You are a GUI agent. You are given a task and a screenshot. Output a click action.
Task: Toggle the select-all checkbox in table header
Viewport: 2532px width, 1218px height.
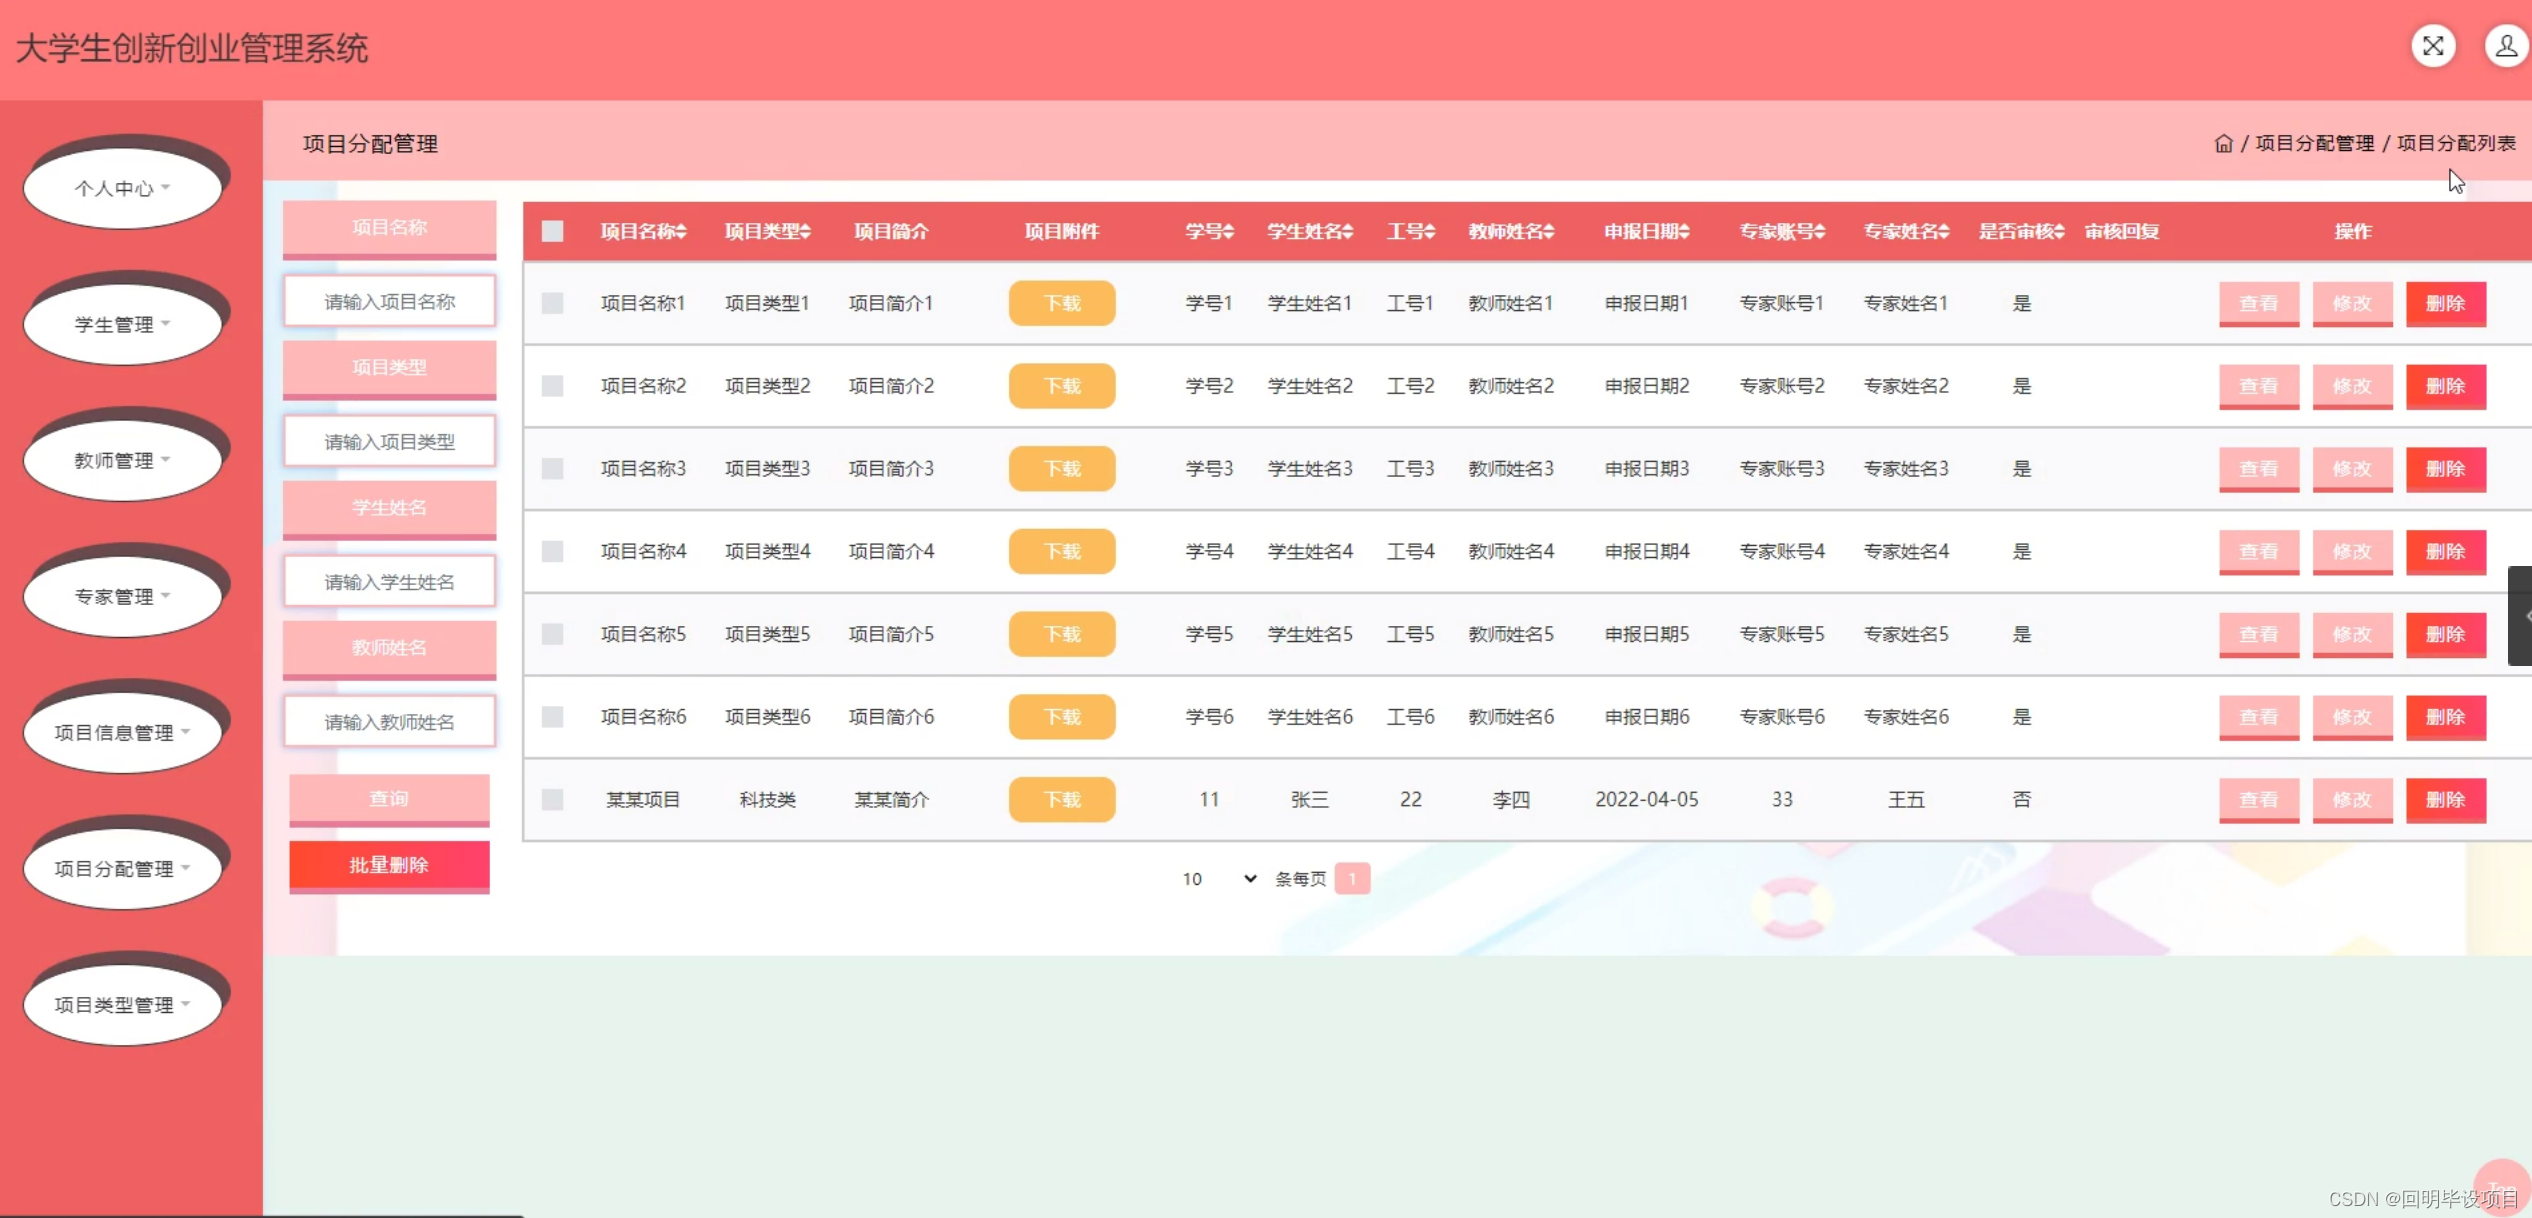(552, 232)
